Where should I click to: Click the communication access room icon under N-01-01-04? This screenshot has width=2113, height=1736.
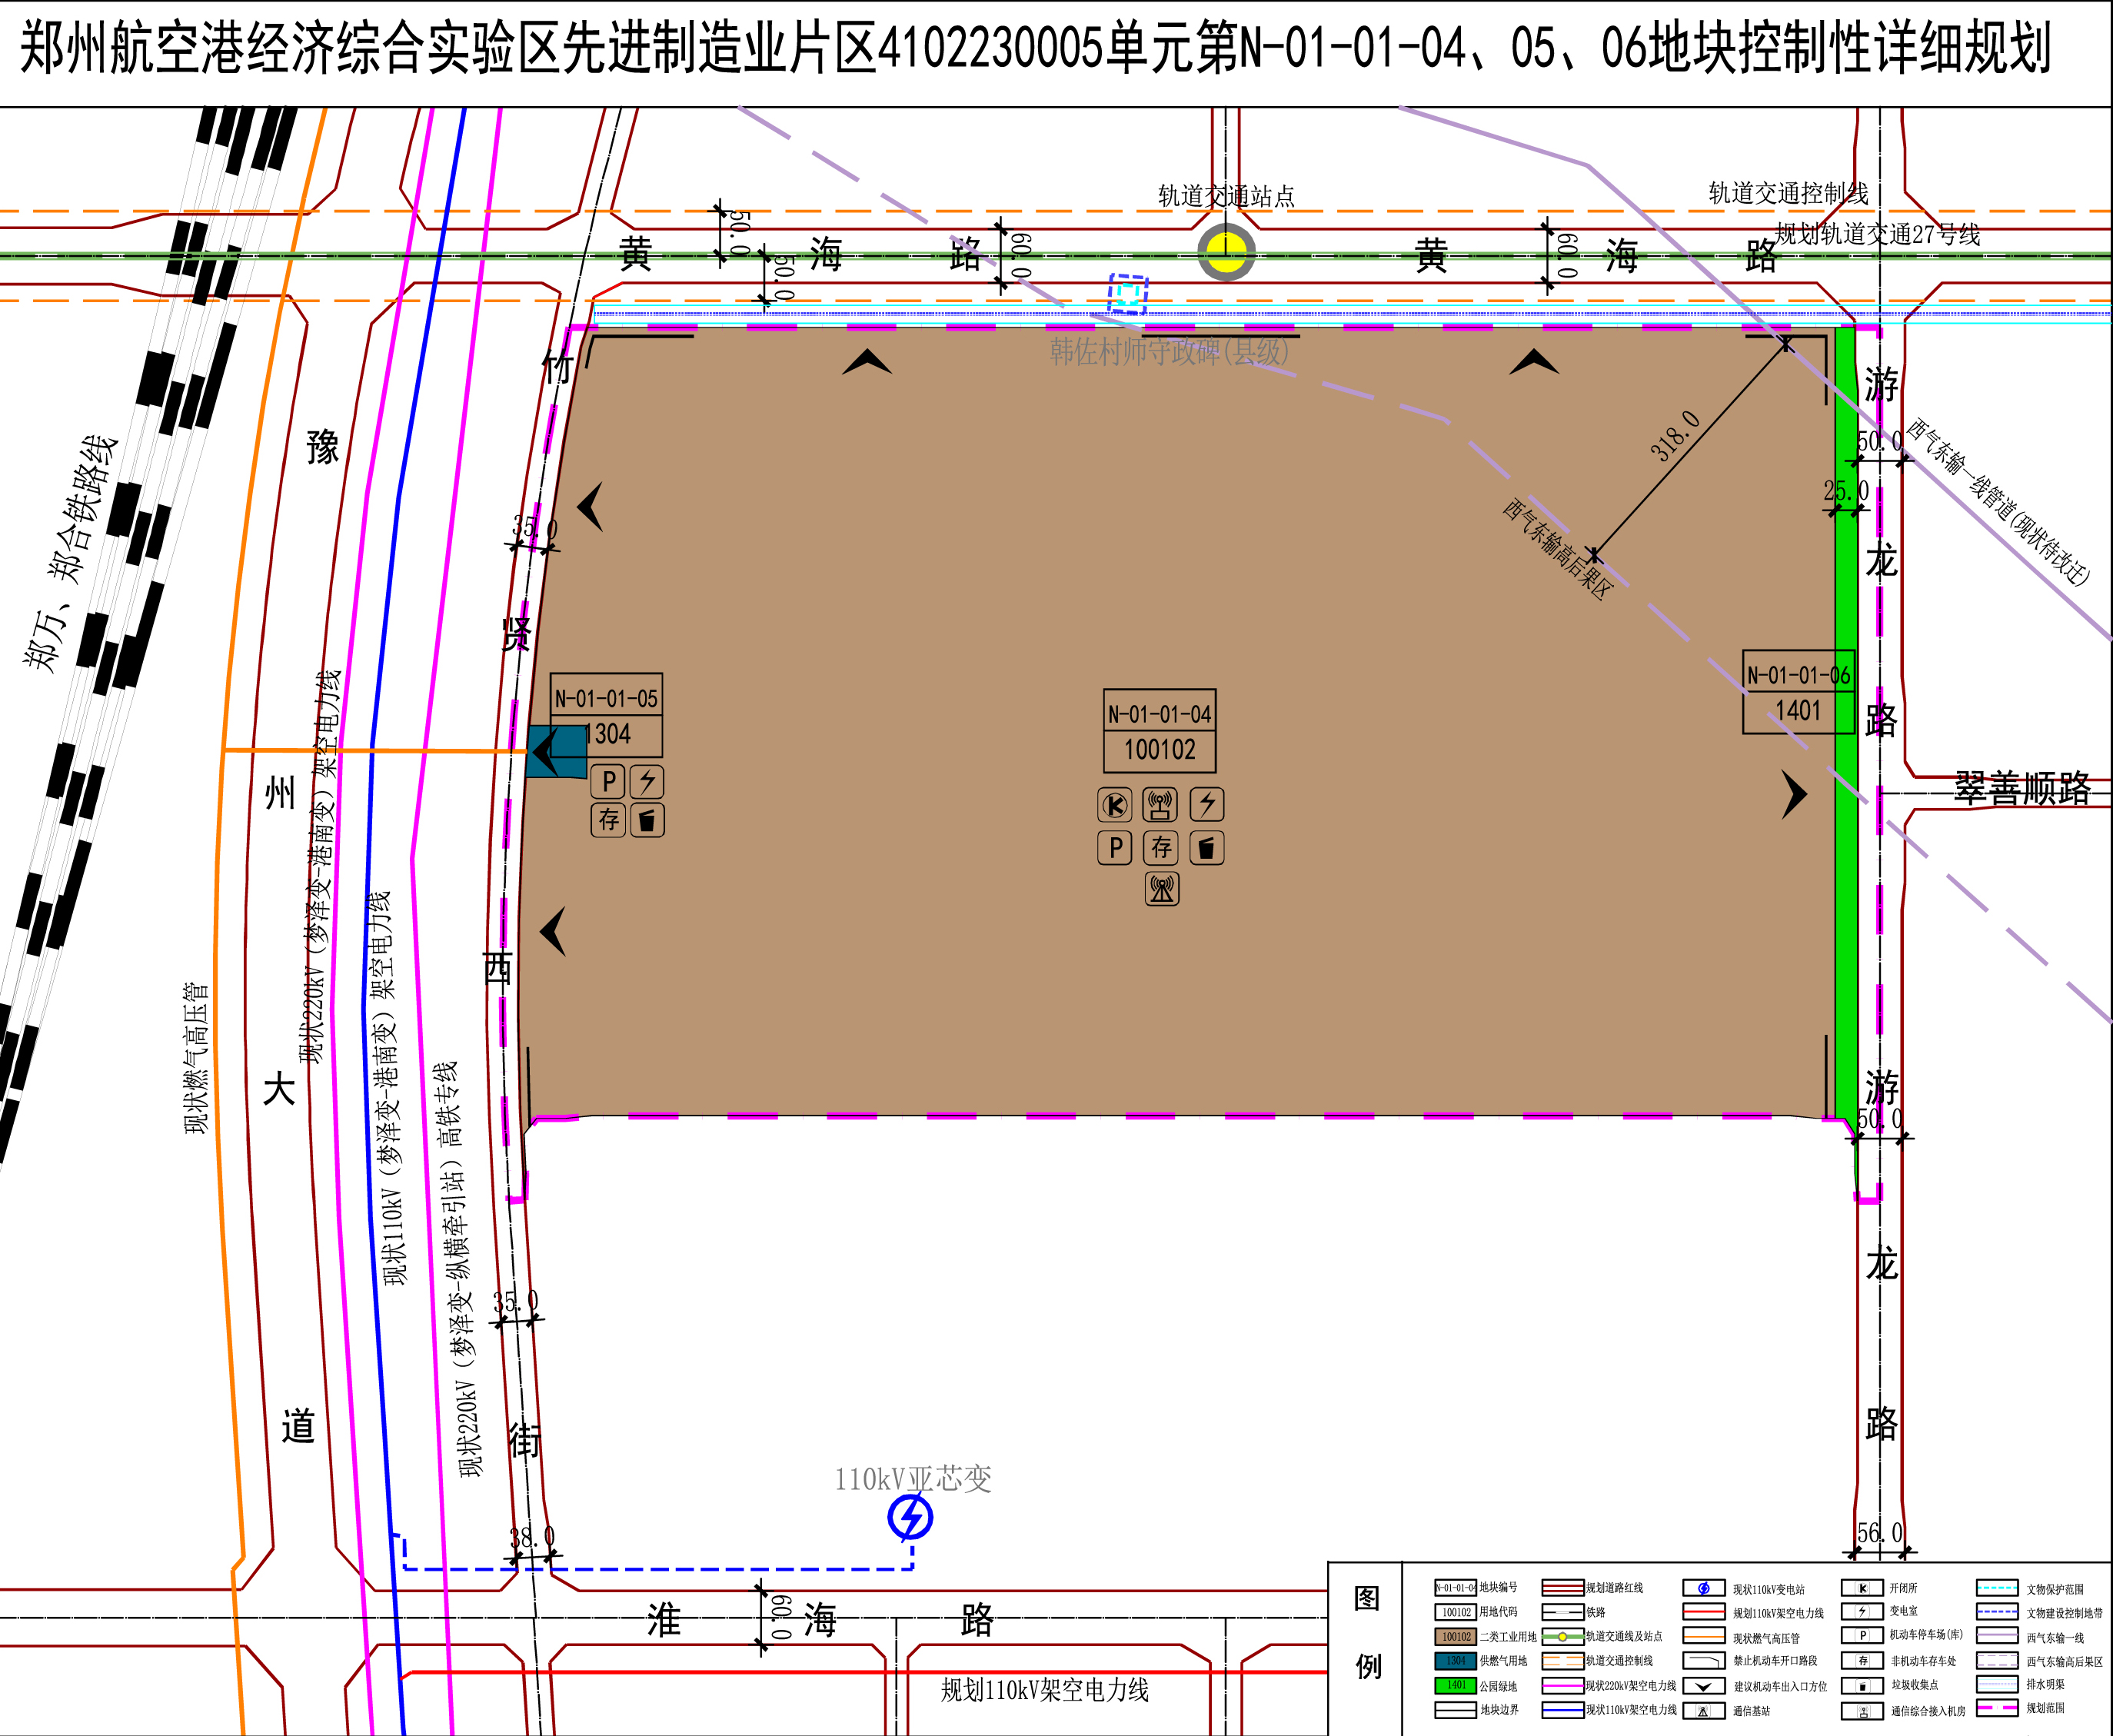[1160, 804]
